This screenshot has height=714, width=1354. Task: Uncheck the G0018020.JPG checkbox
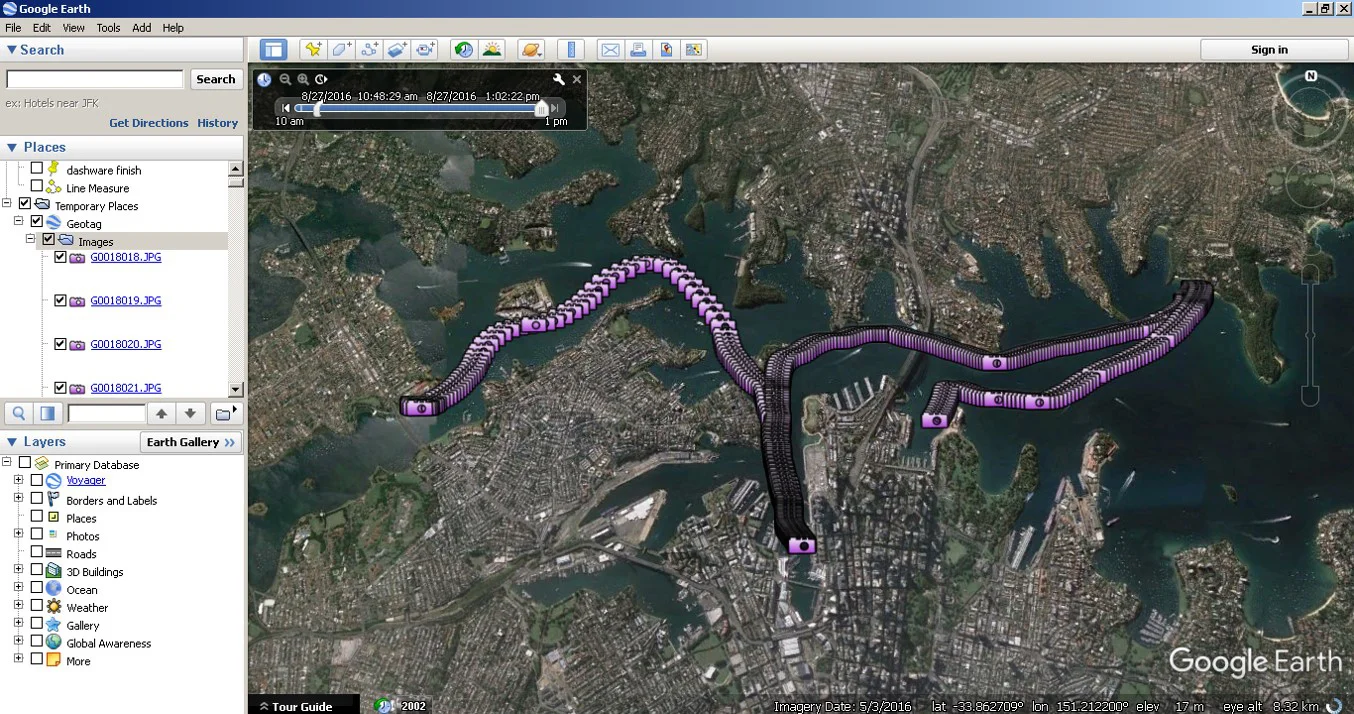pyautogui.click(x=60, y=344)
